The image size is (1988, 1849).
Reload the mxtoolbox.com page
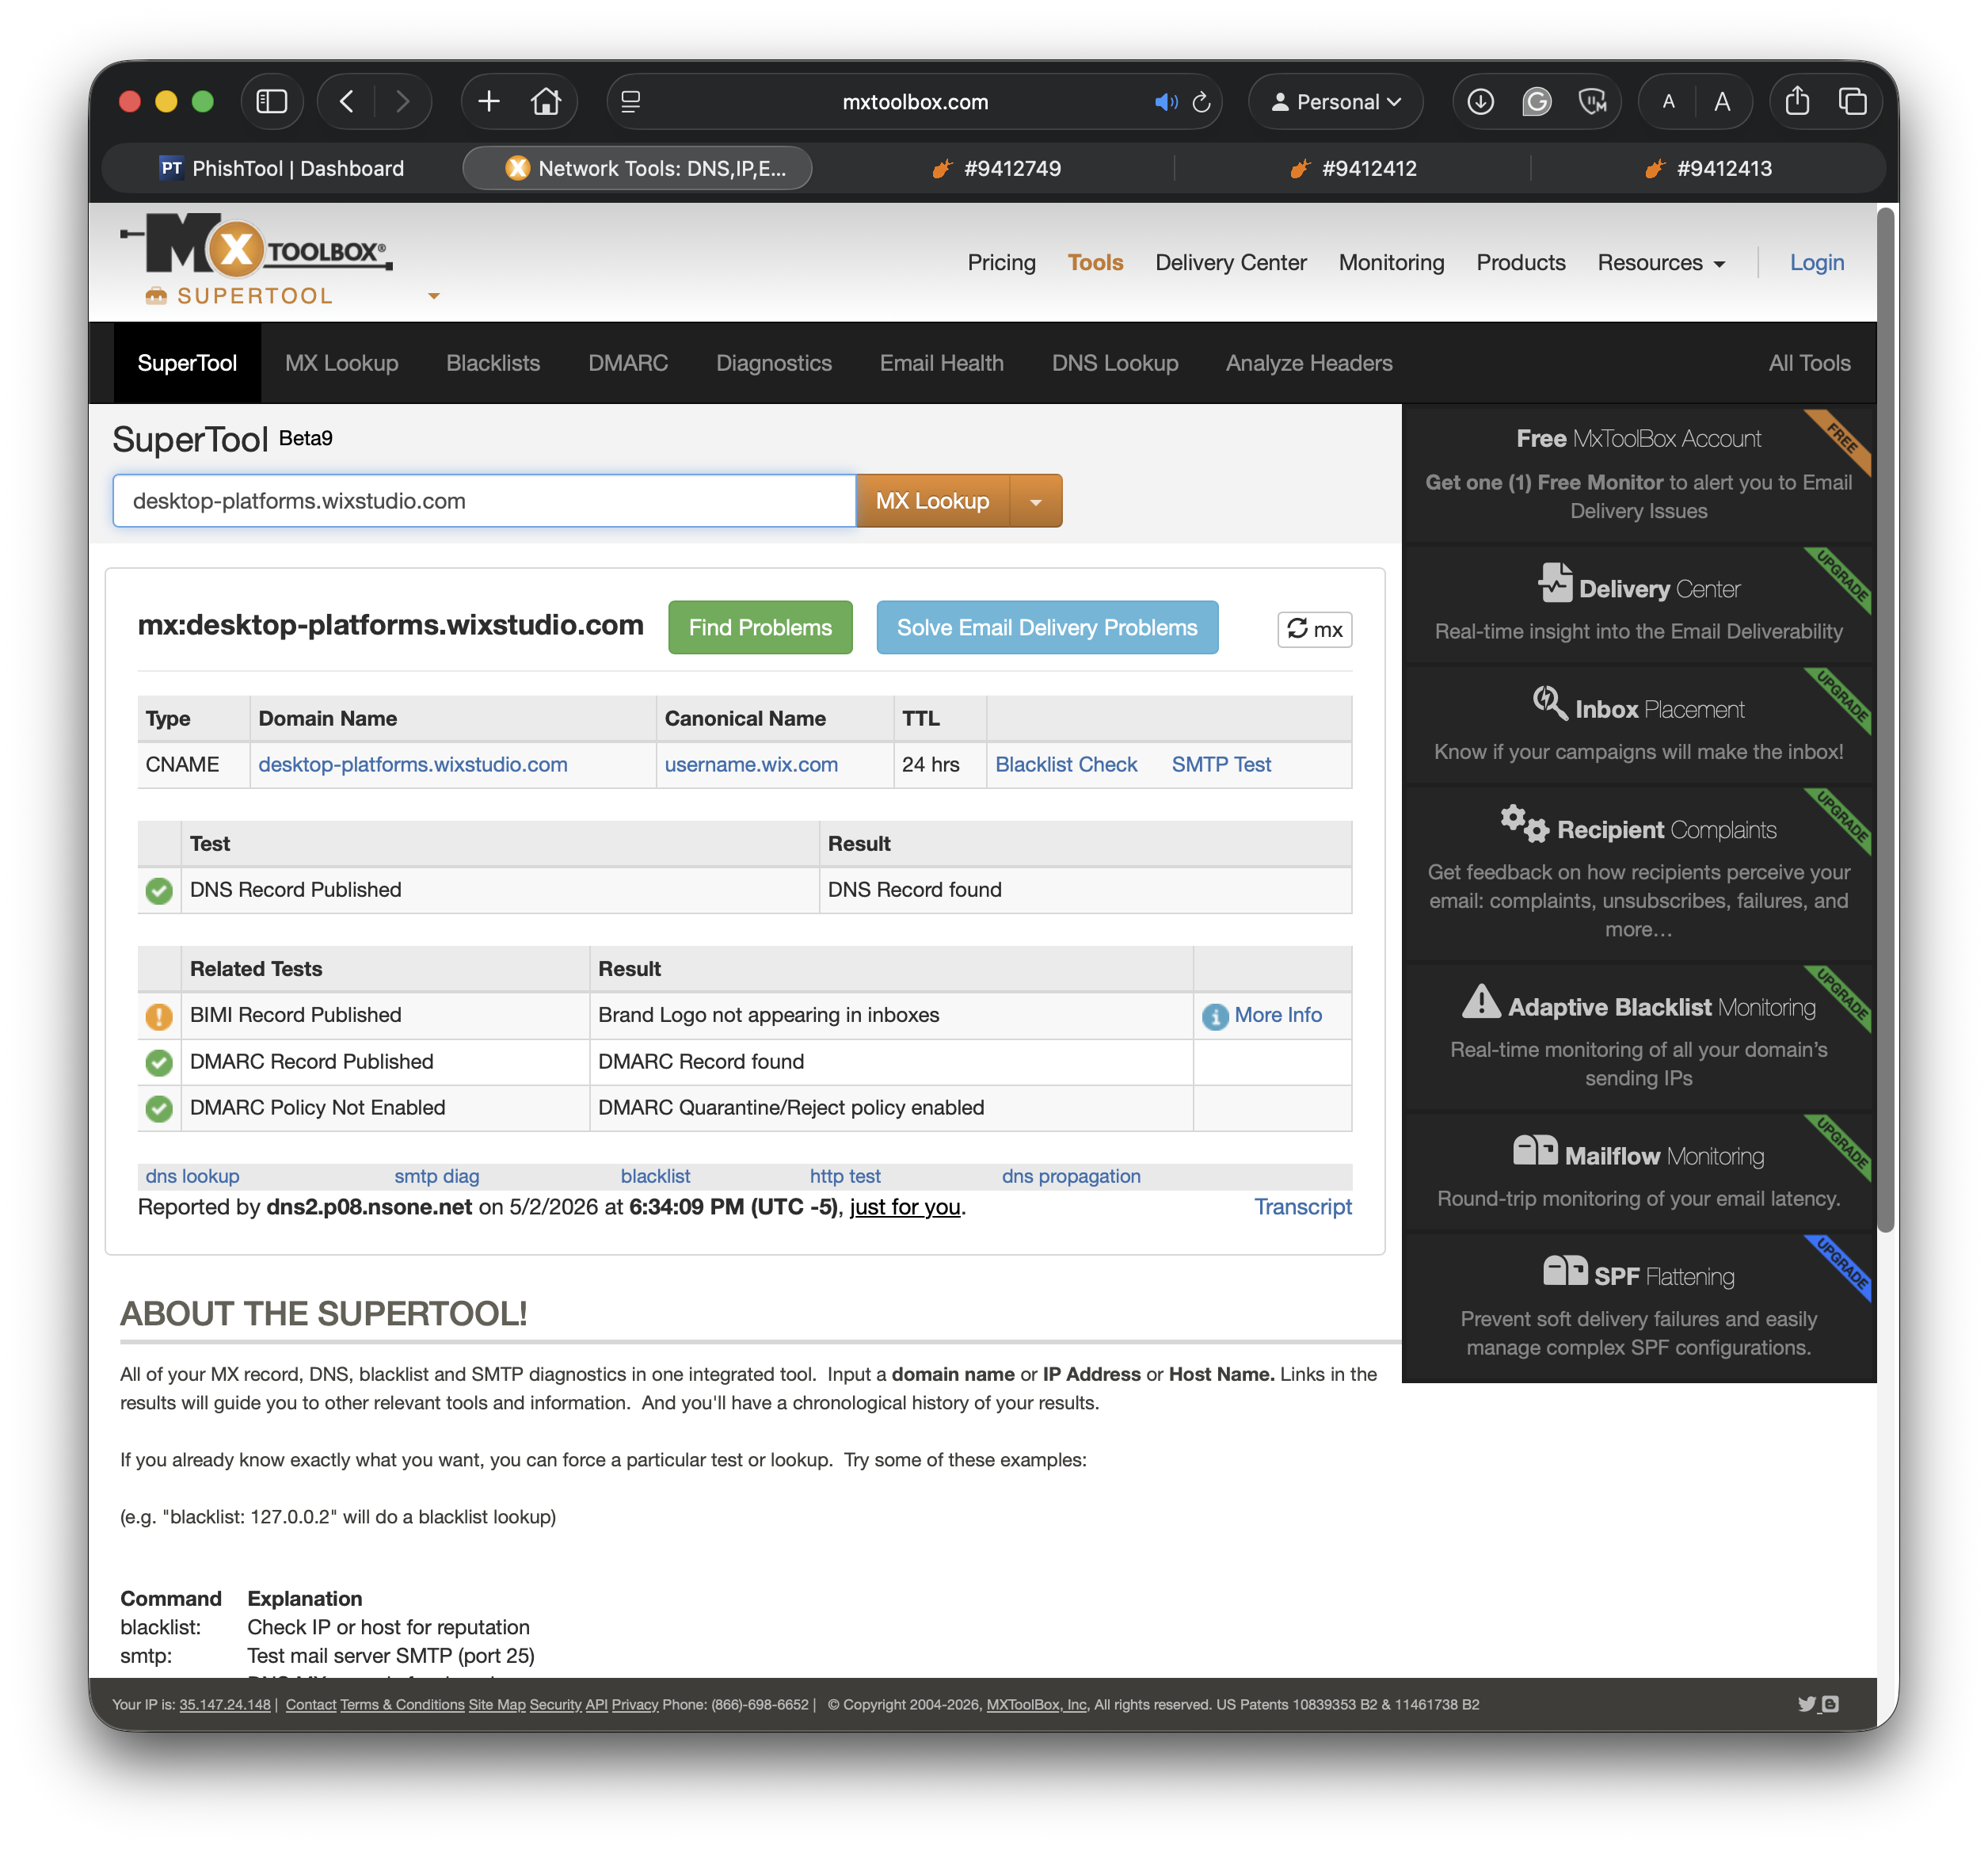(x=1202, y=102)
